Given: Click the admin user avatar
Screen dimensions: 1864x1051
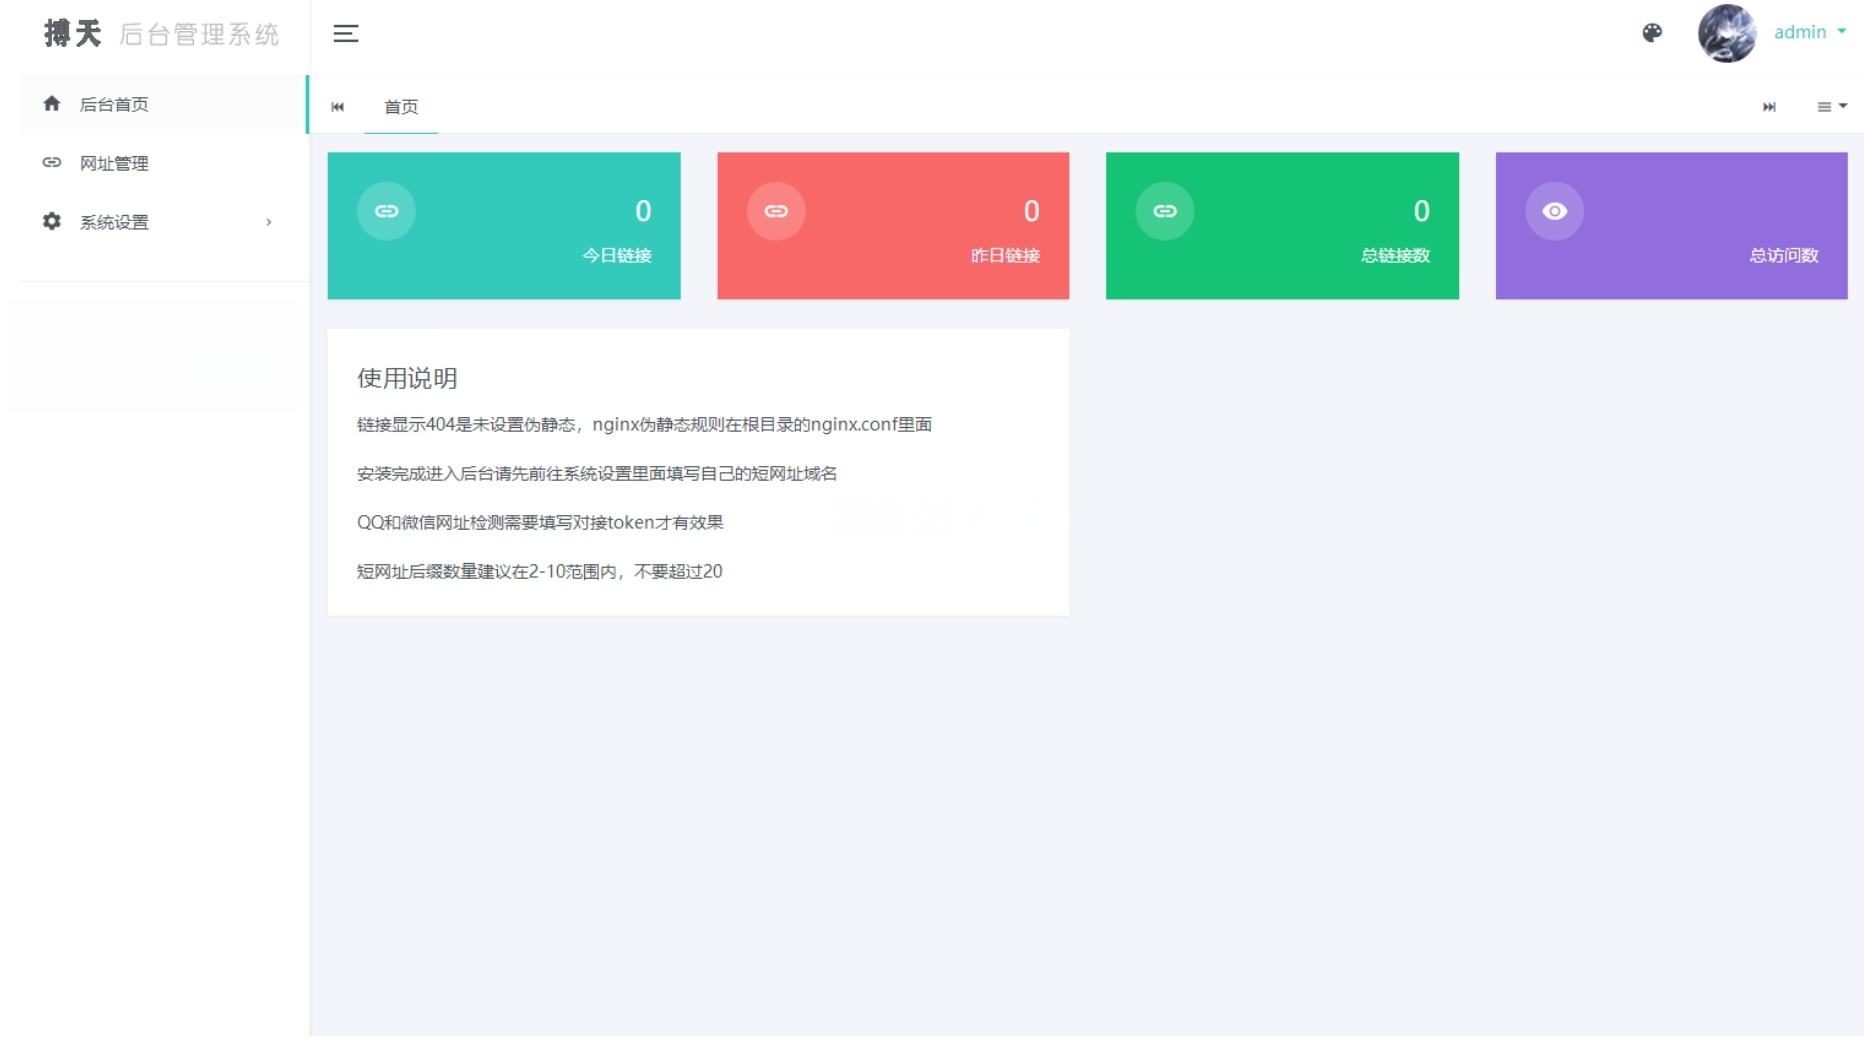Looking at the screenshot, I should click(1727, 33).
